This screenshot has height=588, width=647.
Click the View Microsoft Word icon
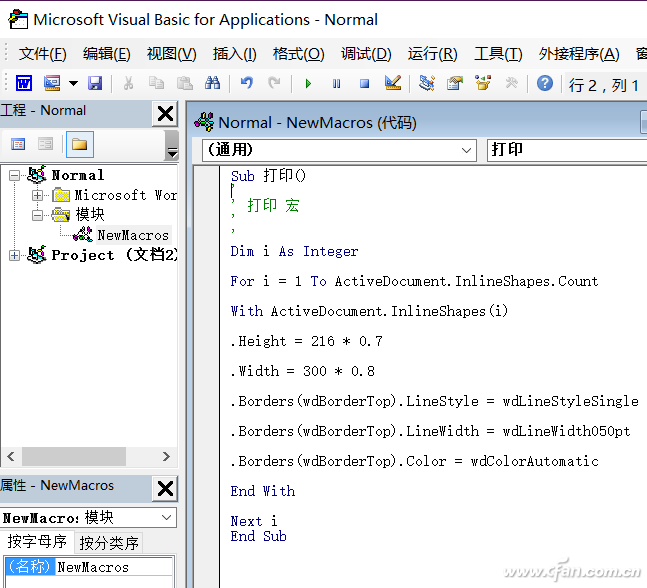coord(23,84)
